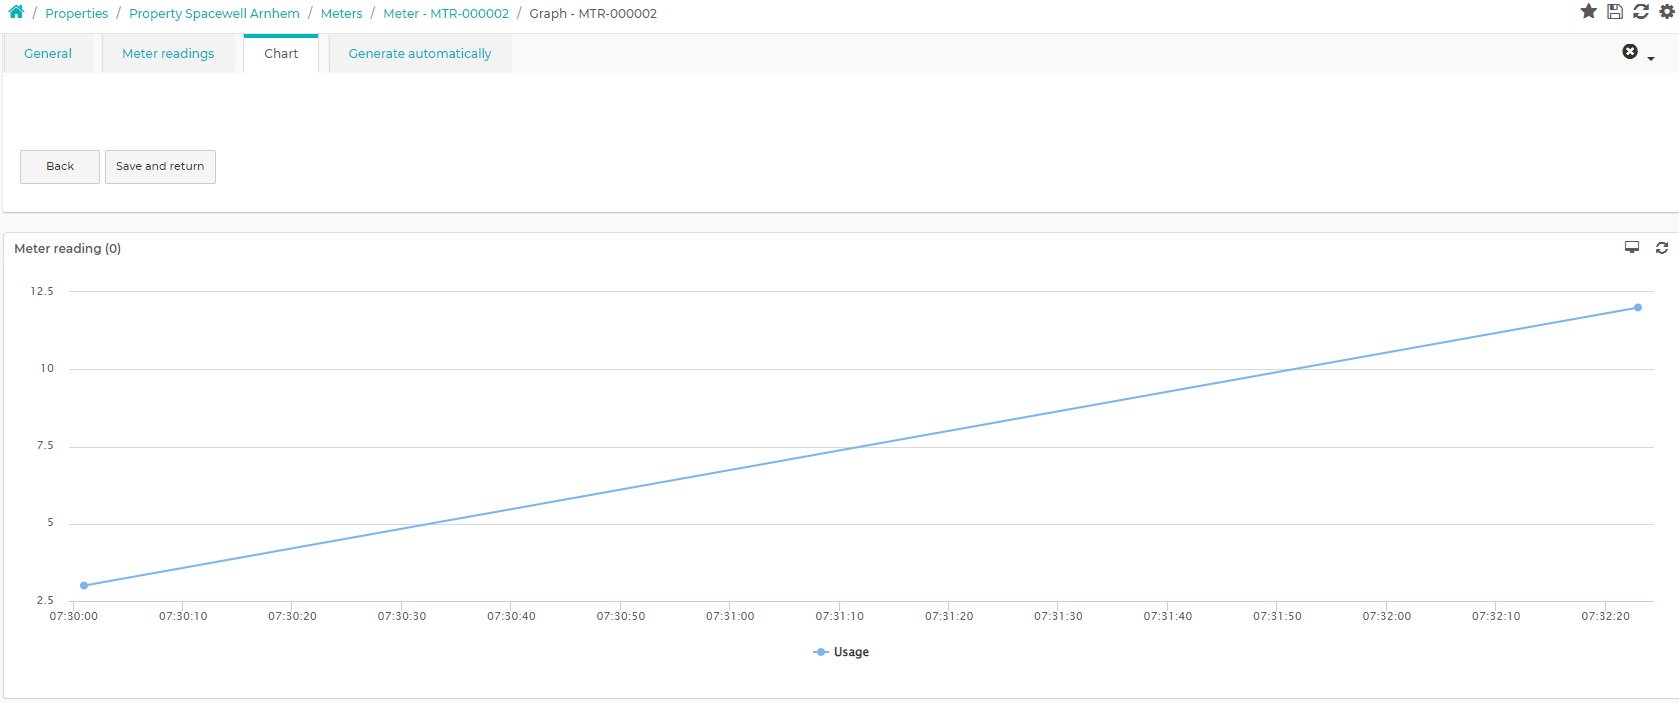This screenshot has height=703, width=1679.
Task: Open Meter - MTR-000002 breadcrumb link
Action: point(446,13)
